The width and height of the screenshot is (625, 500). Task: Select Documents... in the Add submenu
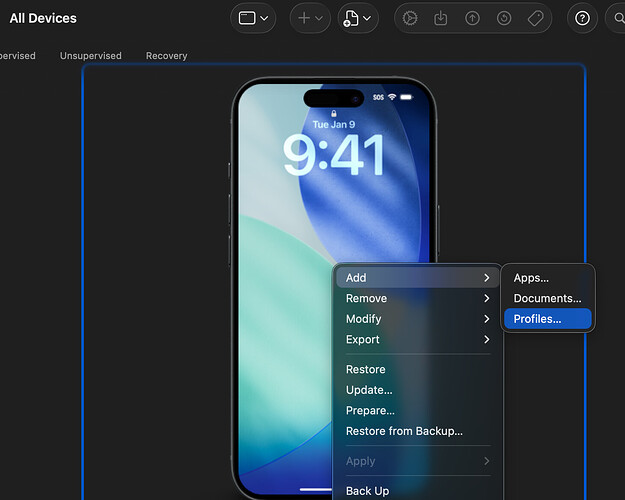click(548, 299)
